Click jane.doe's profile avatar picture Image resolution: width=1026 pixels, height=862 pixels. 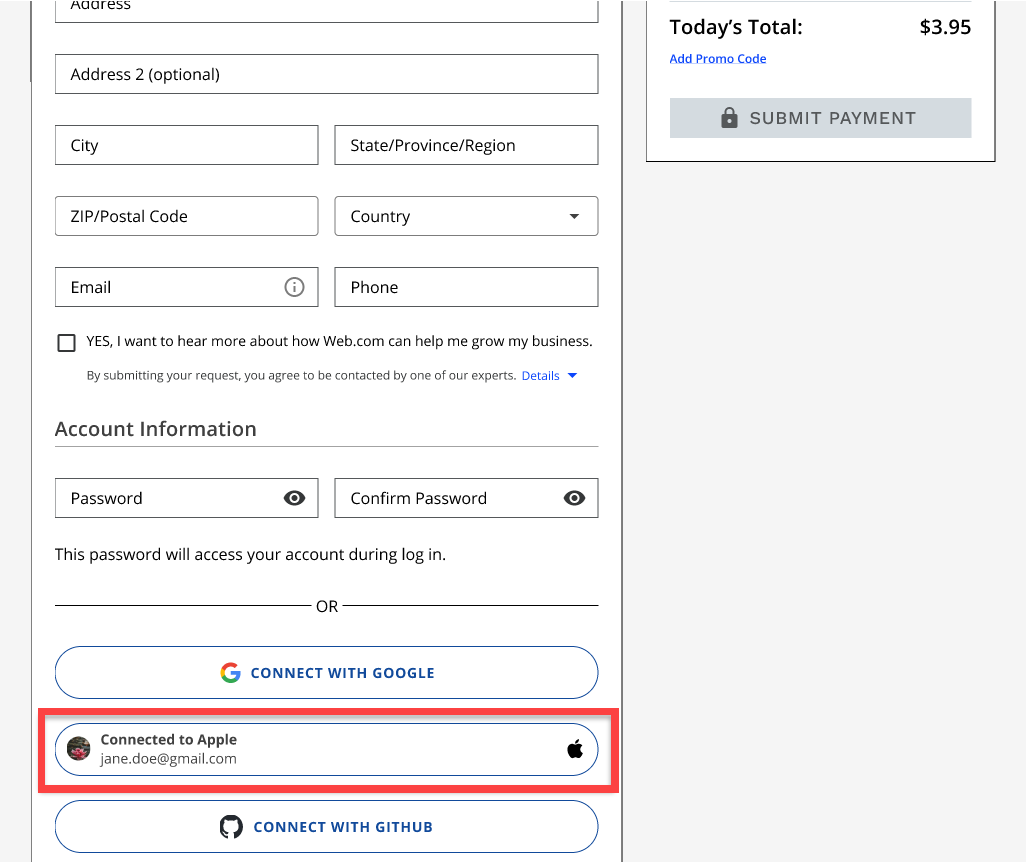(78, 748)
